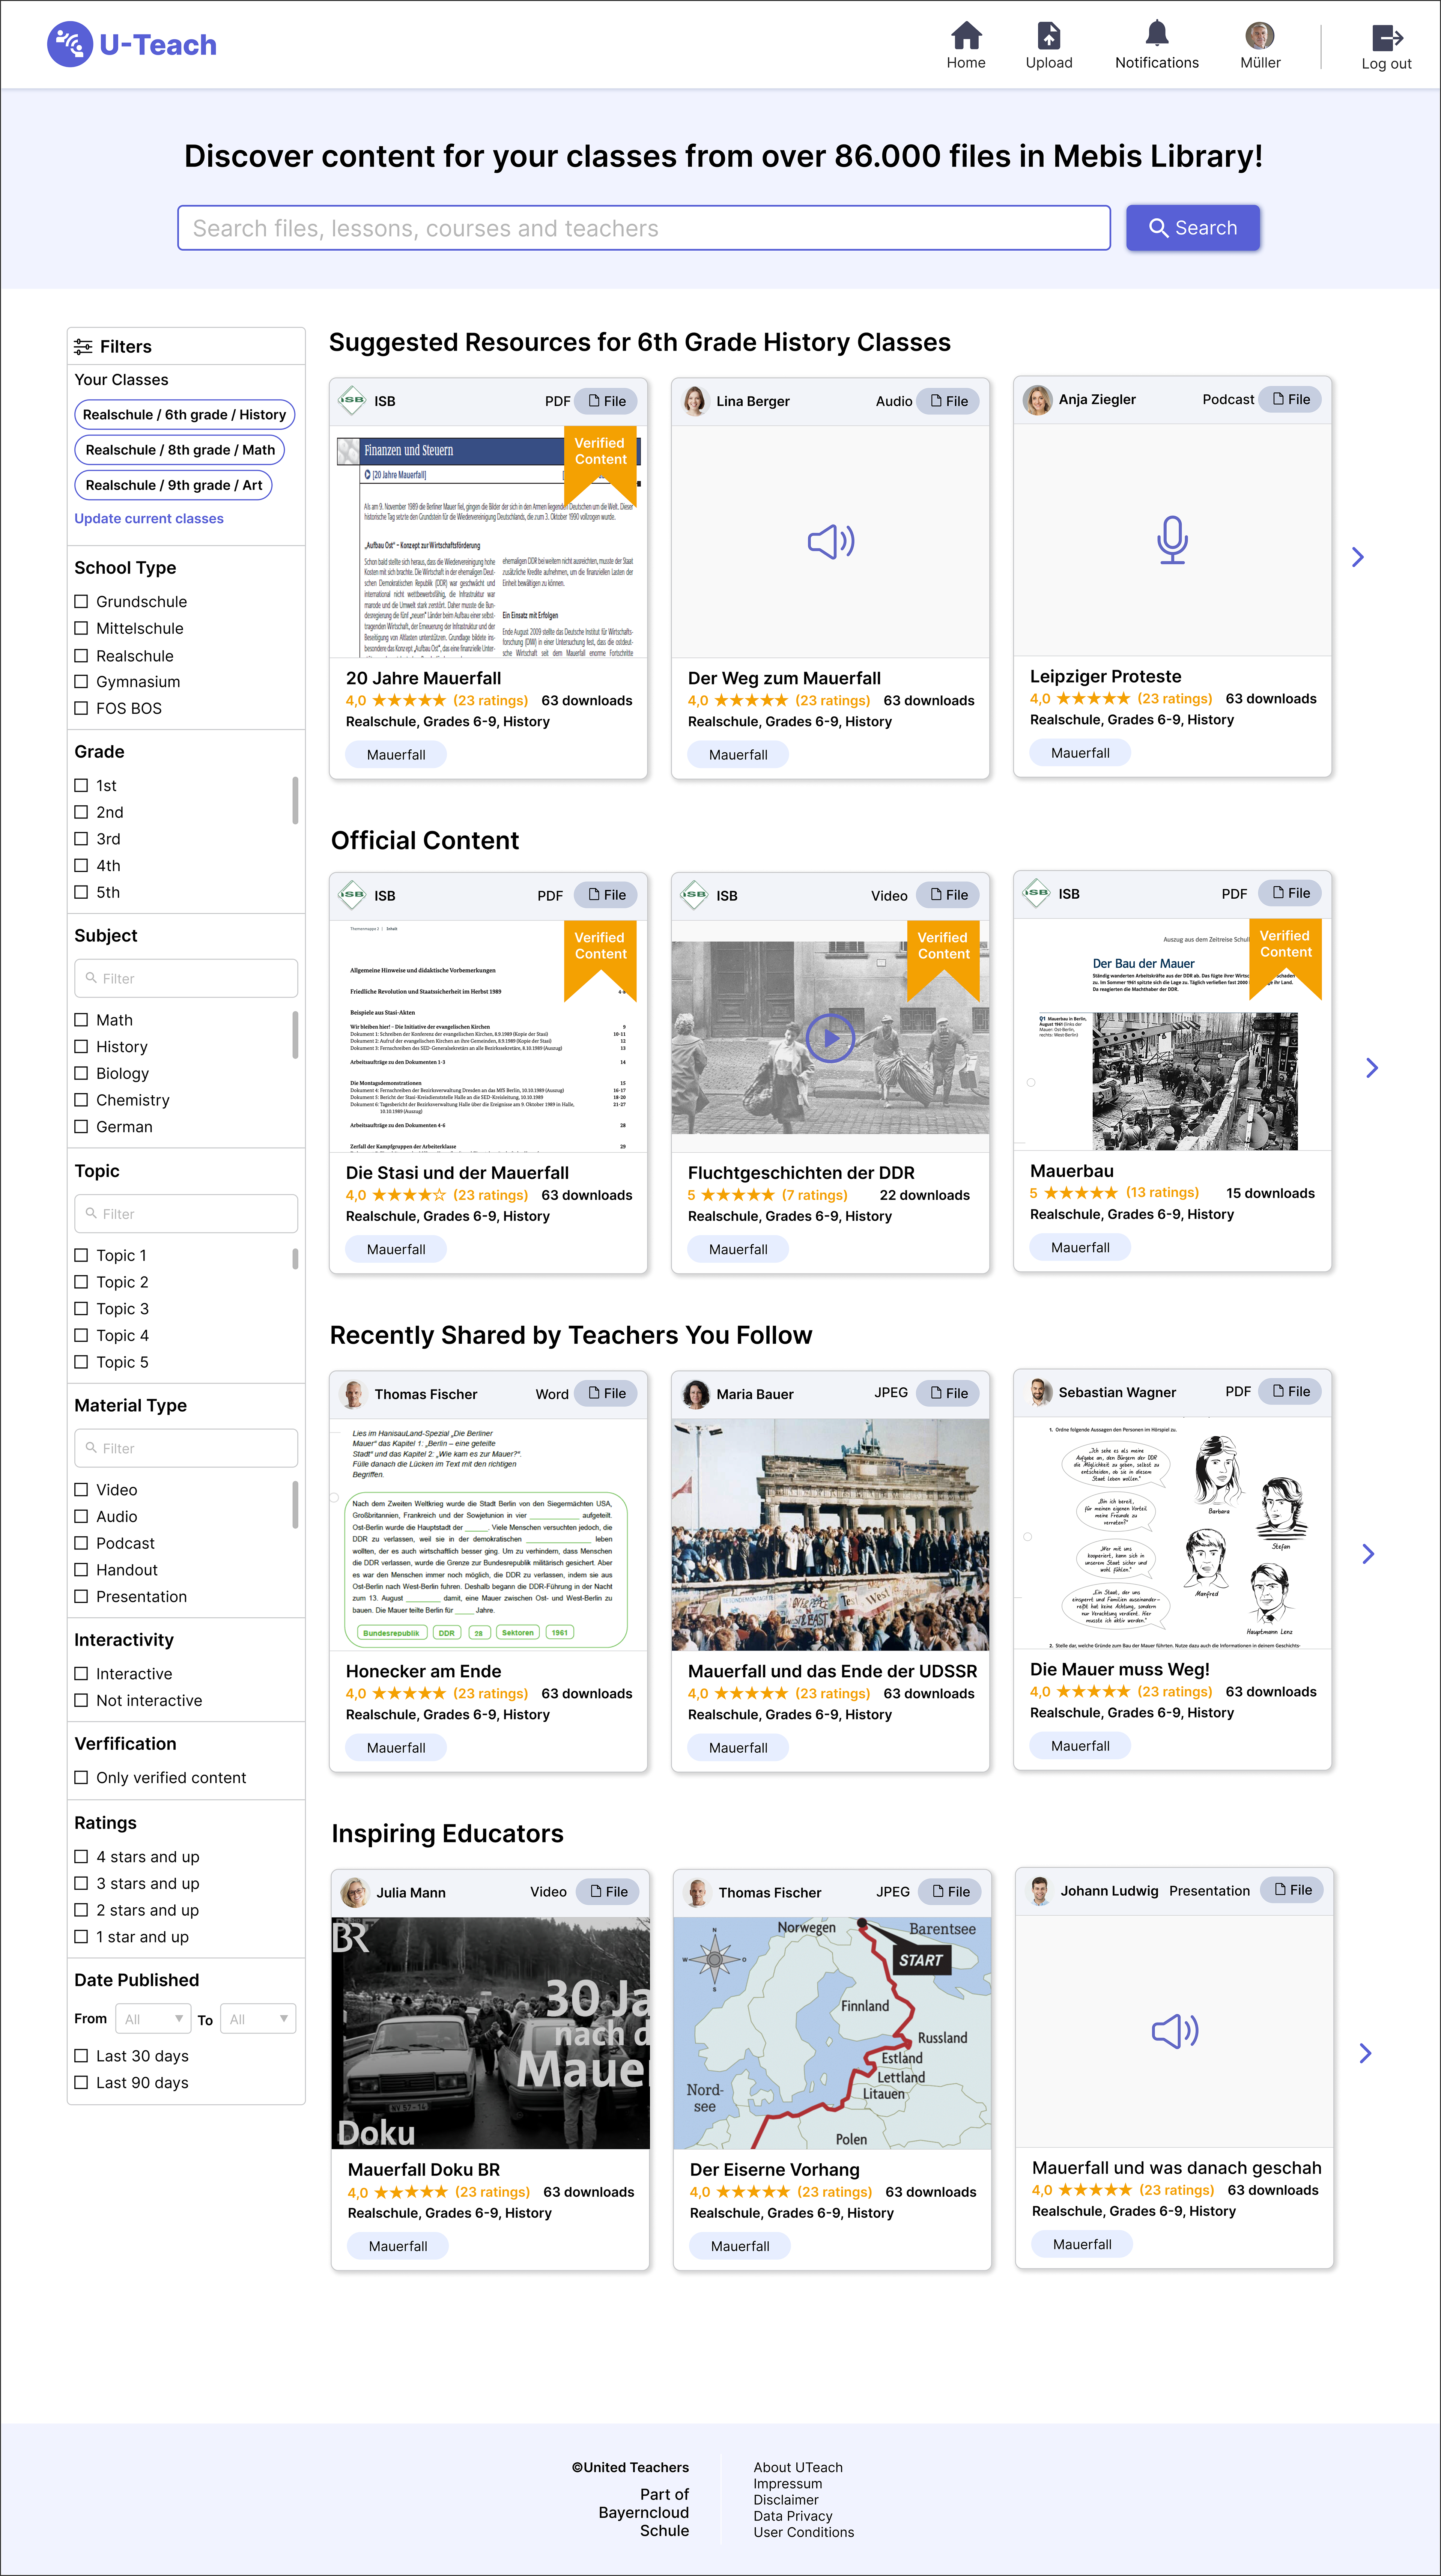1441x2576 pixels.
Task: Click ISB logo on Mauerbau card
Action: pyautogui.click(x=1037, y=893)
